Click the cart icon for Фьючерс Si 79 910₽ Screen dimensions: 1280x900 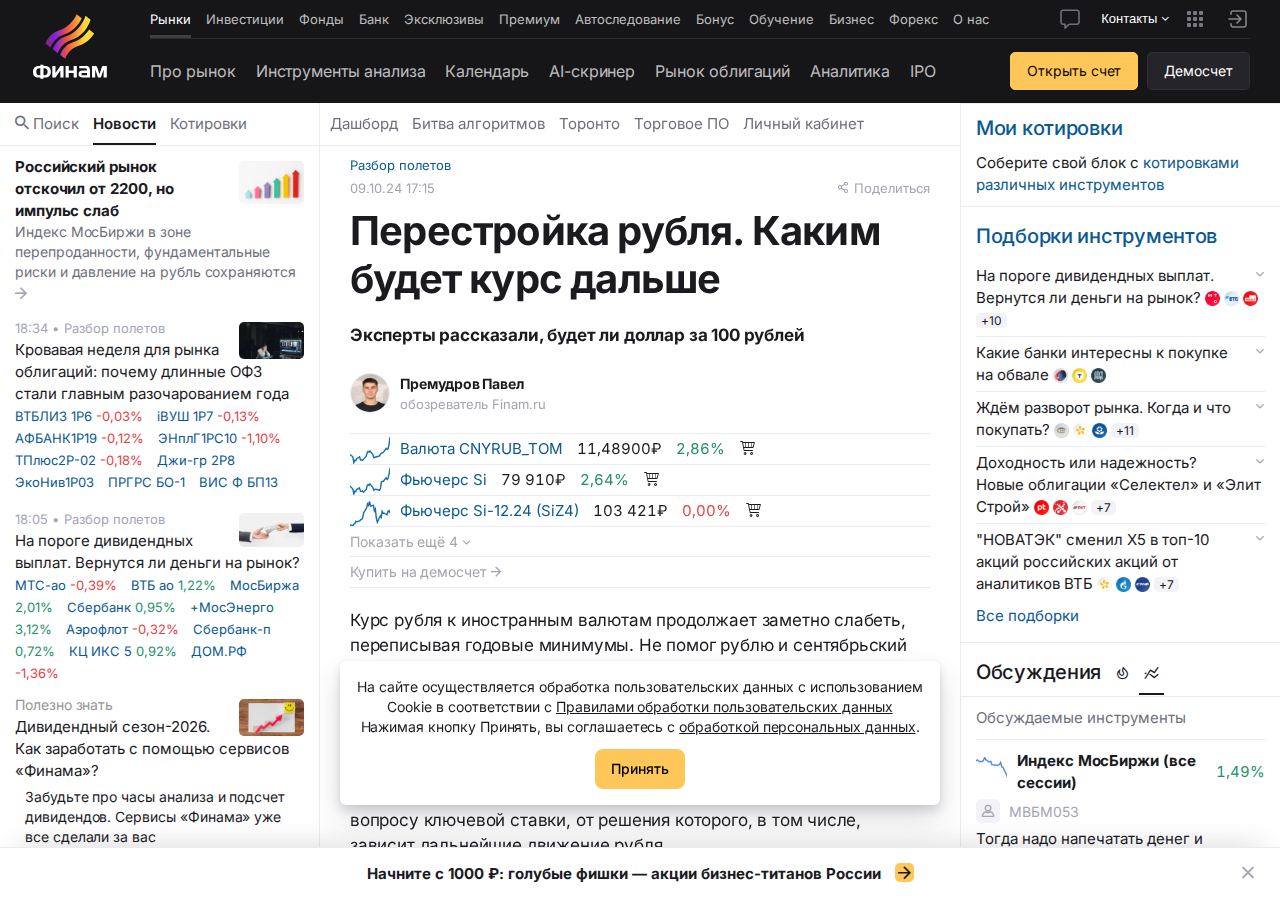(x=652, y=479)
